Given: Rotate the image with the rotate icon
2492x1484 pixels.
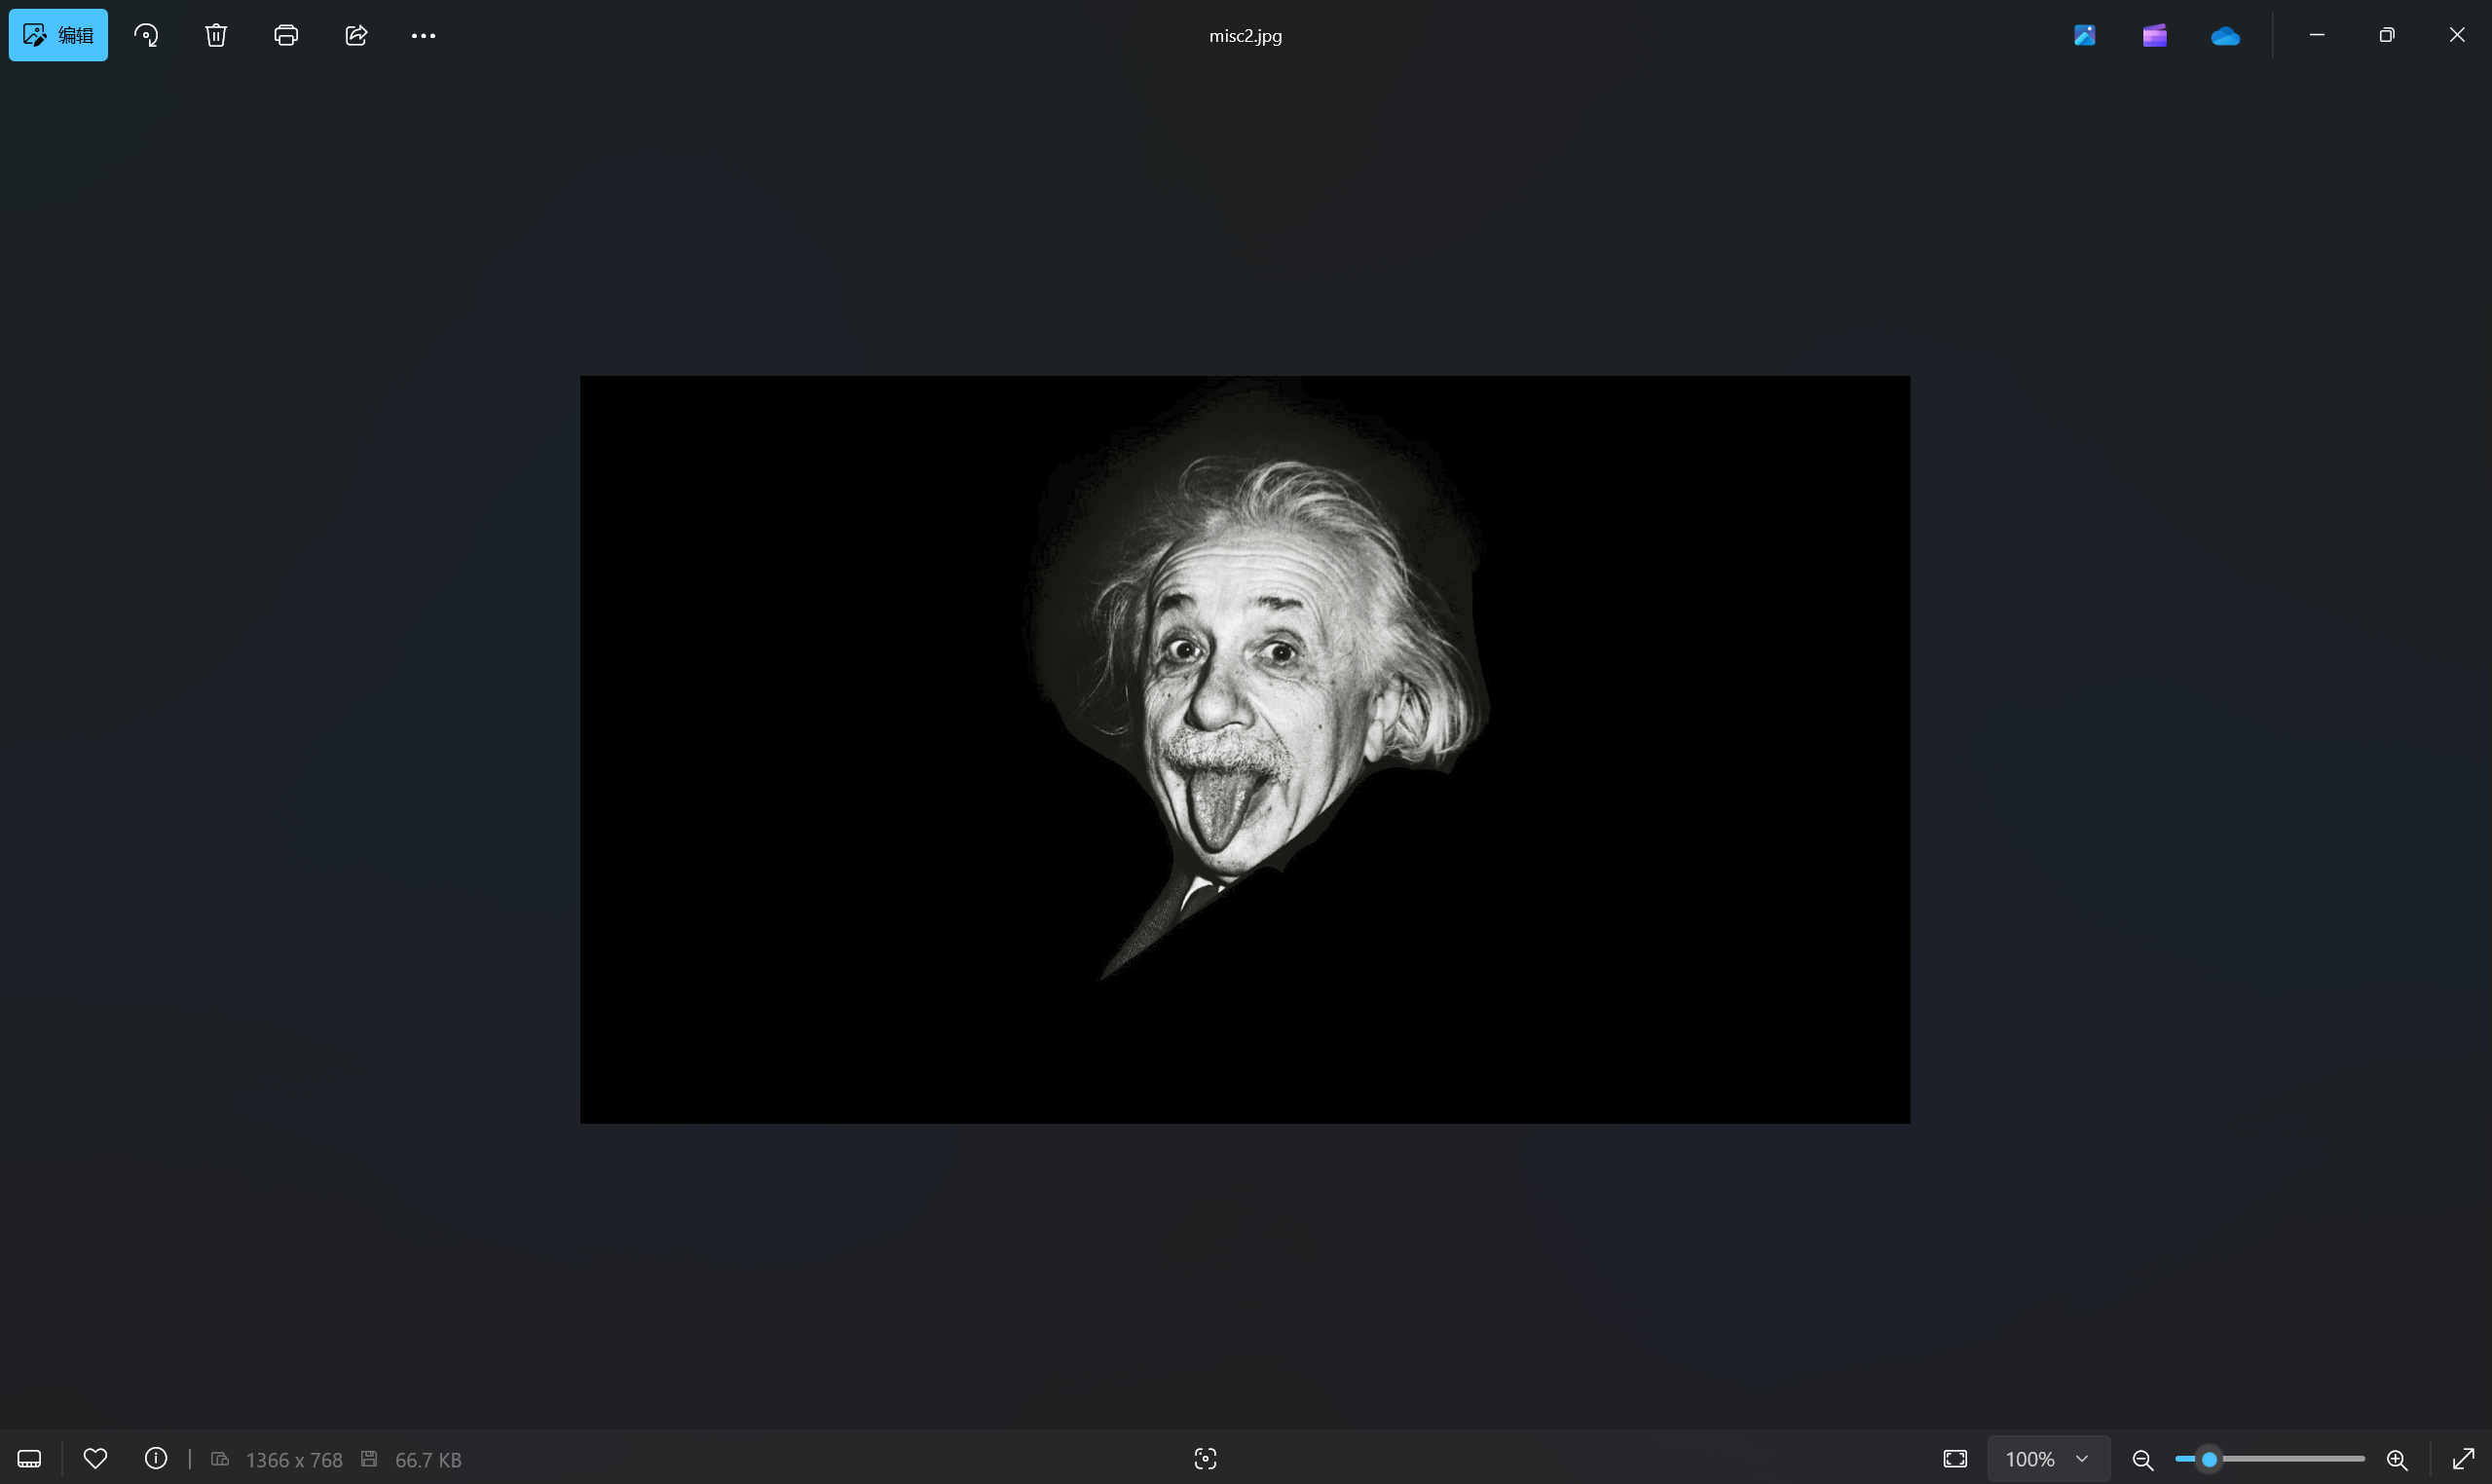Looking at the screenshot, I should click(146, 35).
